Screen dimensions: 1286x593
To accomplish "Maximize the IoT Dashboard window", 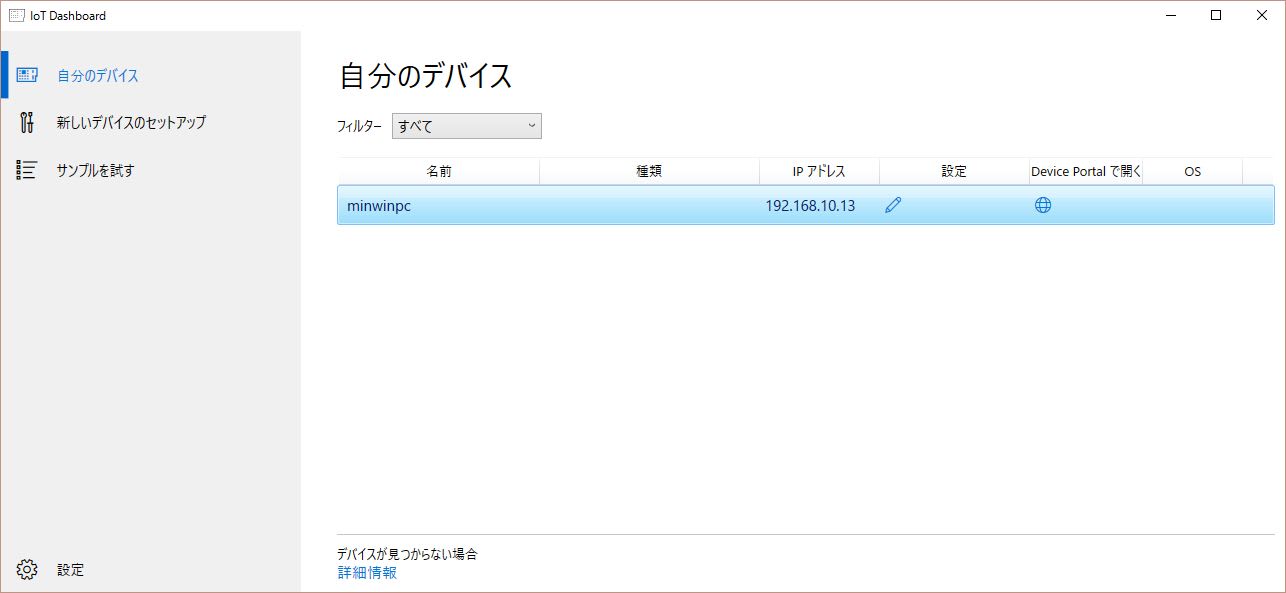I will pos(1216,15).
